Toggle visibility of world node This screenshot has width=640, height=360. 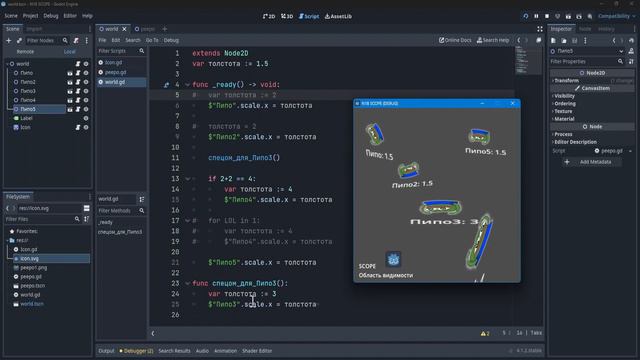[86, 64]
